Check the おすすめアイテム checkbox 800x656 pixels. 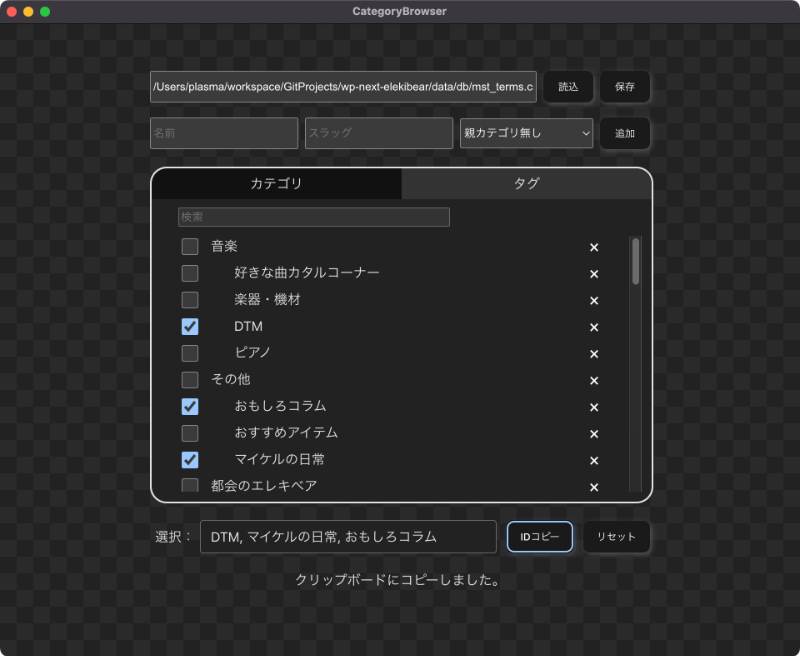coord(190,433)
